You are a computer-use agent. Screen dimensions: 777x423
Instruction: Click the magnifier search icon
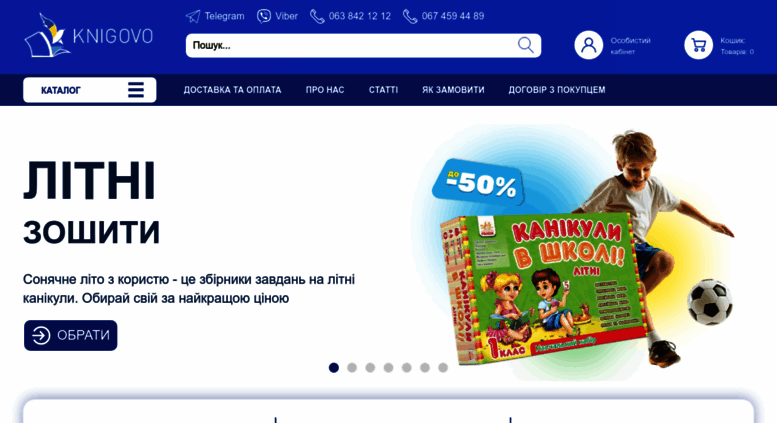[x=526, y=45]
